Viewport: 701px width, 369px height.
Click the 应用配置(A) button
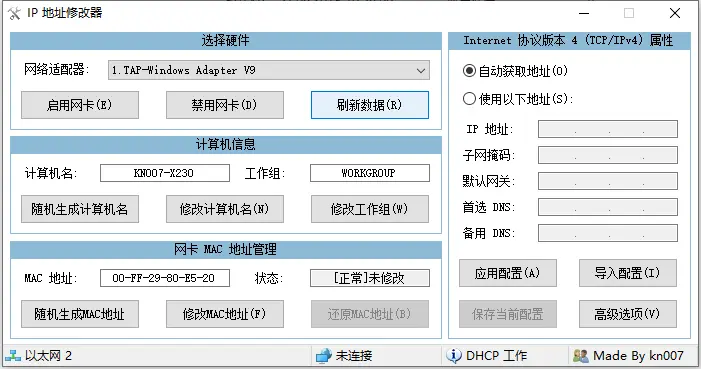pyautogui.click(x=507, y=273)
